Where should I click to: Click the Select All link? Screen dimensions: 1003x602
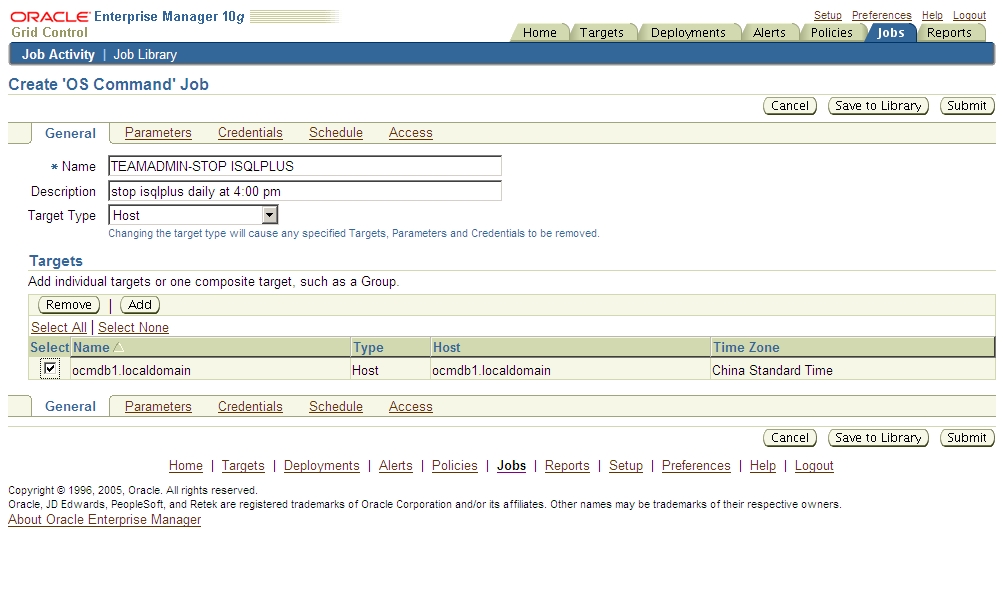59,327
